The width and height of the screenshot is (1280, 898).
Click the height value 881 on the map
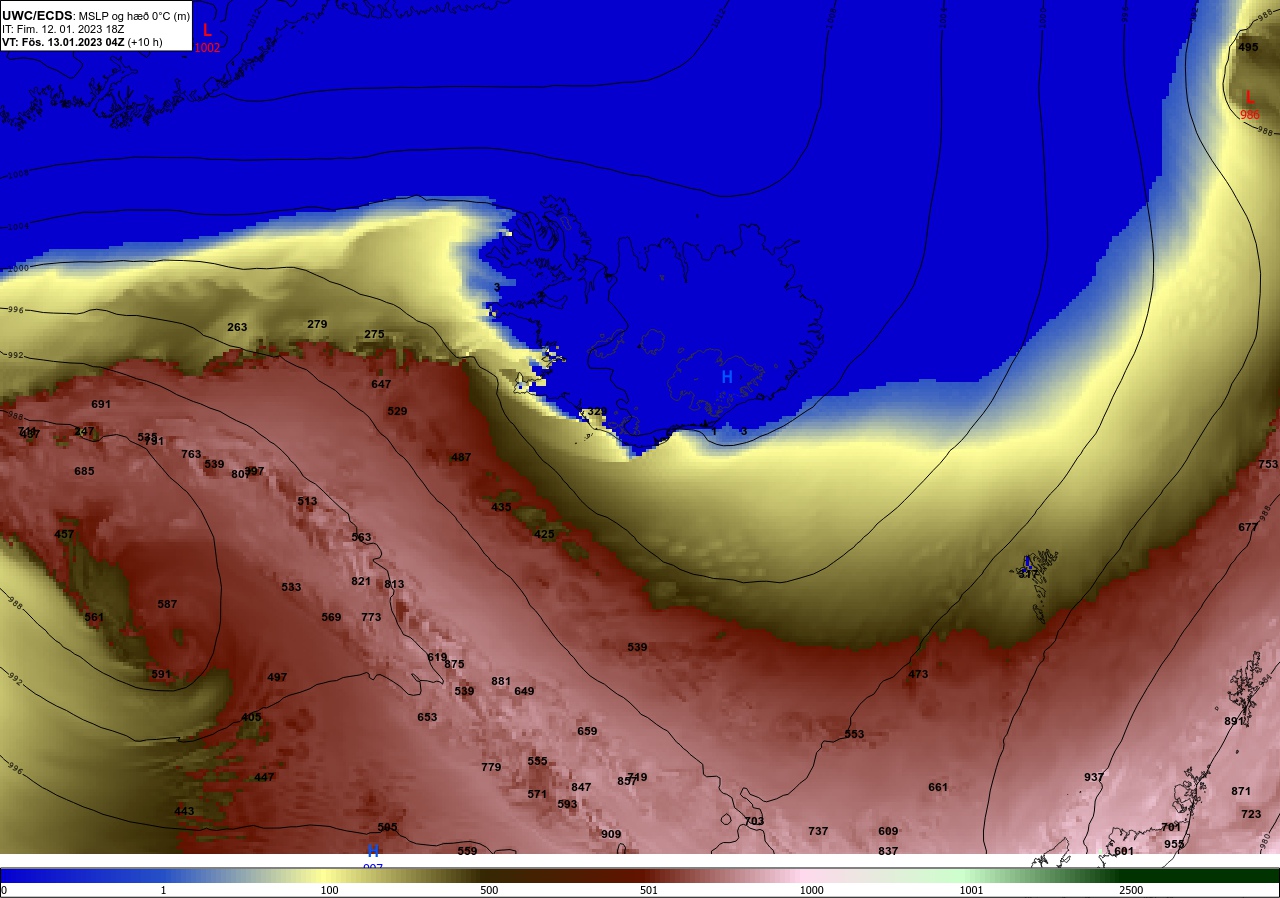(501, 682)
